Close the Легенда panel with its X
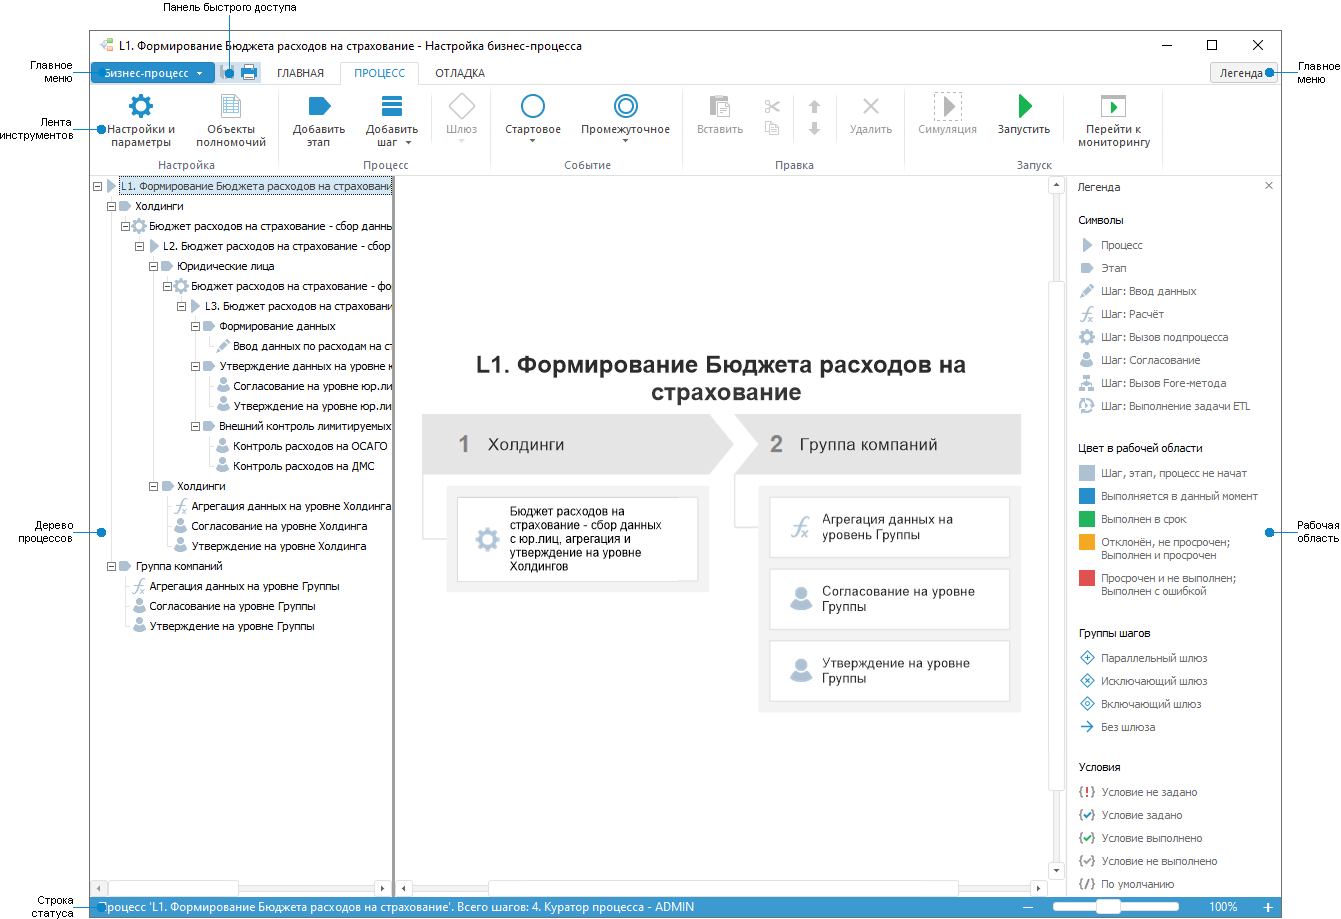Viewport: 1341px width, 919px height. pos(1269,185)
